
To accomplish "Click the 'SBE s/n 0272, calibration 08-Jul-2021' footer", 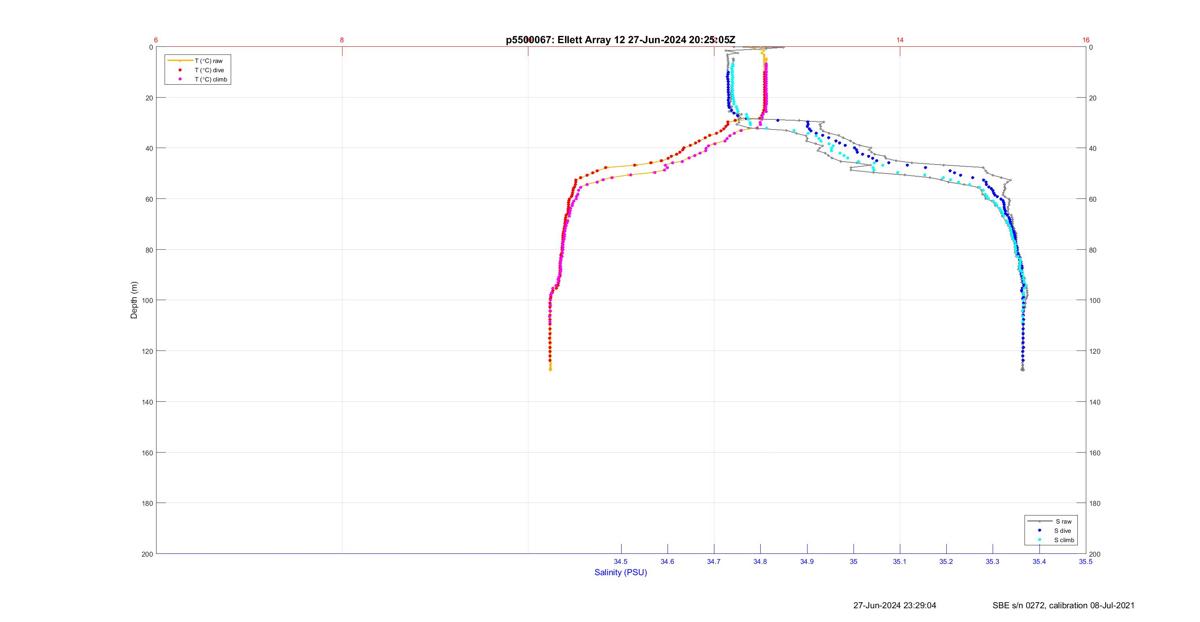I will pyautogui.click(x=1063, y=605).
